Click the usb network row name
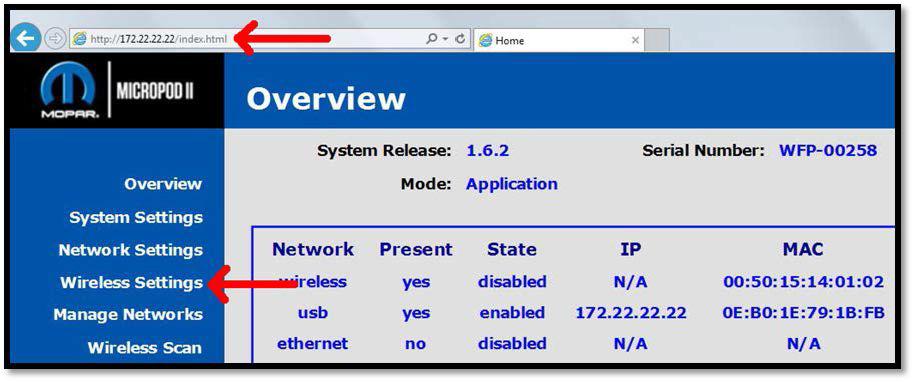This screenshot has width=914, height=382. pos(312,313)
